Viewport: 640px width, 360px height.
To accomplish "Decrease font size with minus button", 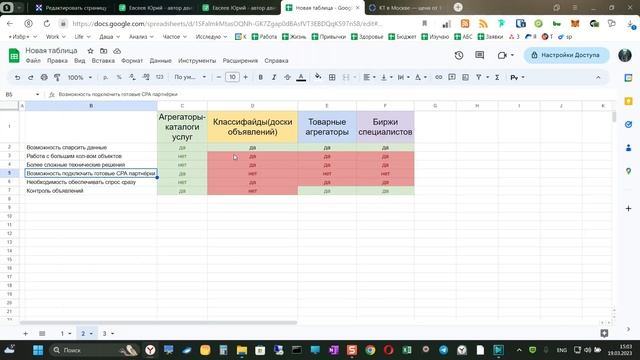I will (219, 77).
